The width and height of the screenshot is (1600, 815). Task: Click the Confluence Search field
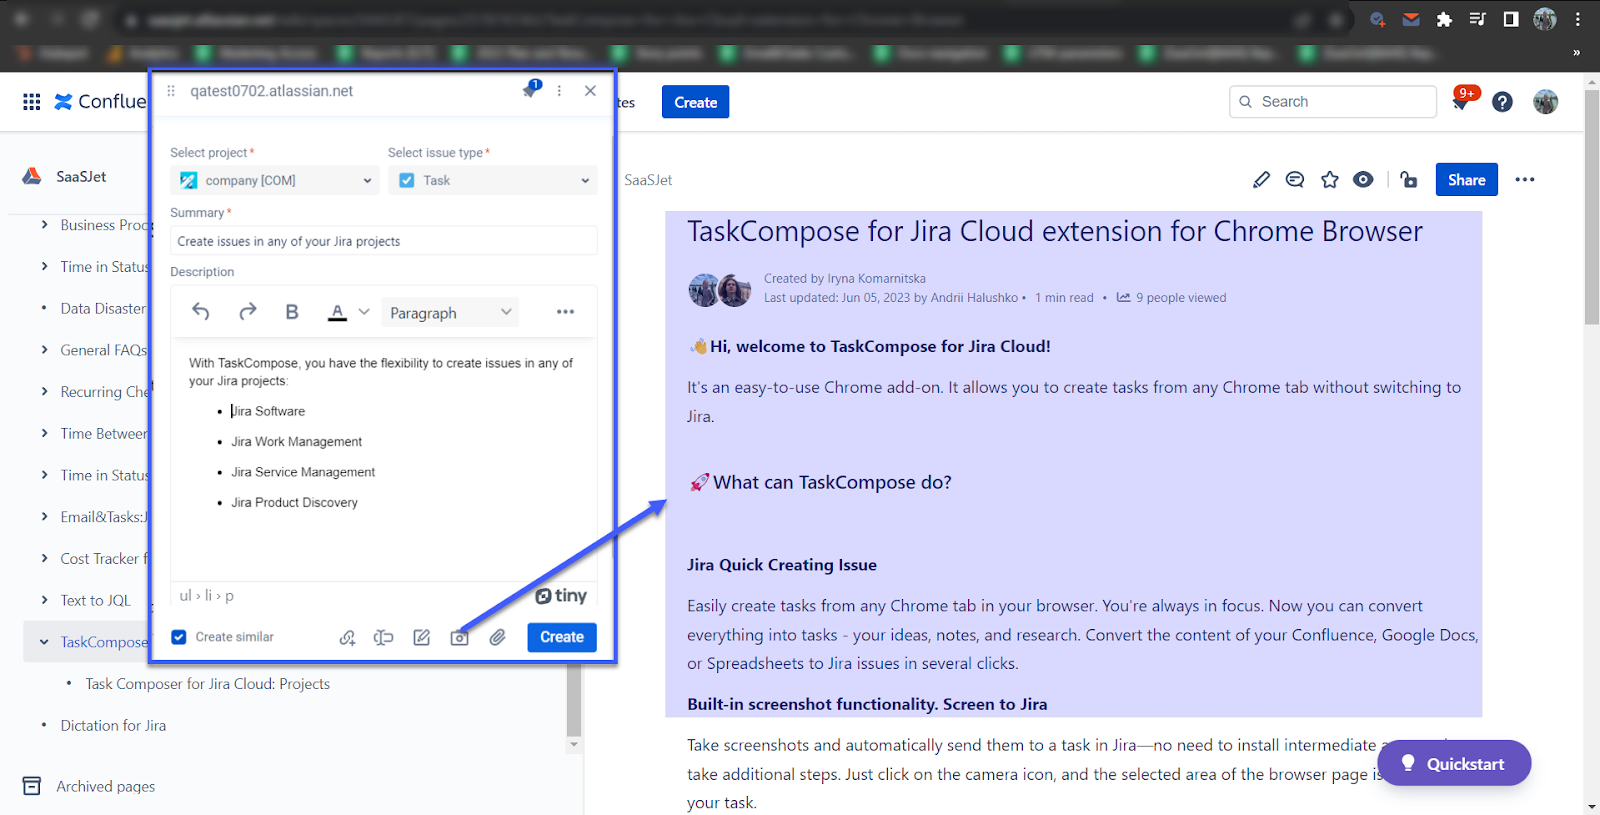1333,102
